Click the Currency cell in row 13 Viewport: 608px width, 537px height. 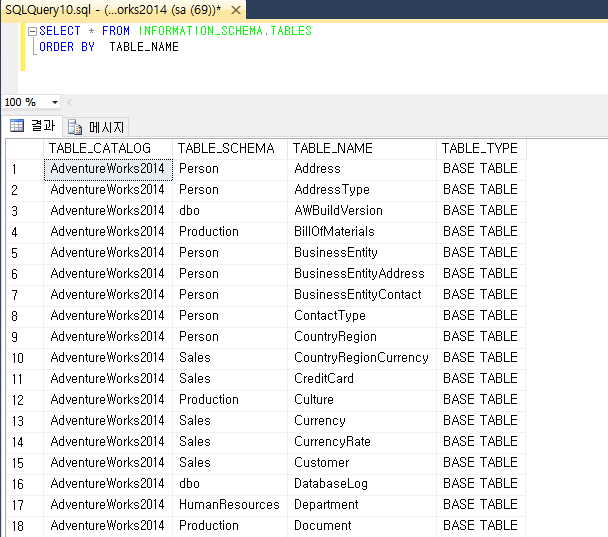coord(362,421)
